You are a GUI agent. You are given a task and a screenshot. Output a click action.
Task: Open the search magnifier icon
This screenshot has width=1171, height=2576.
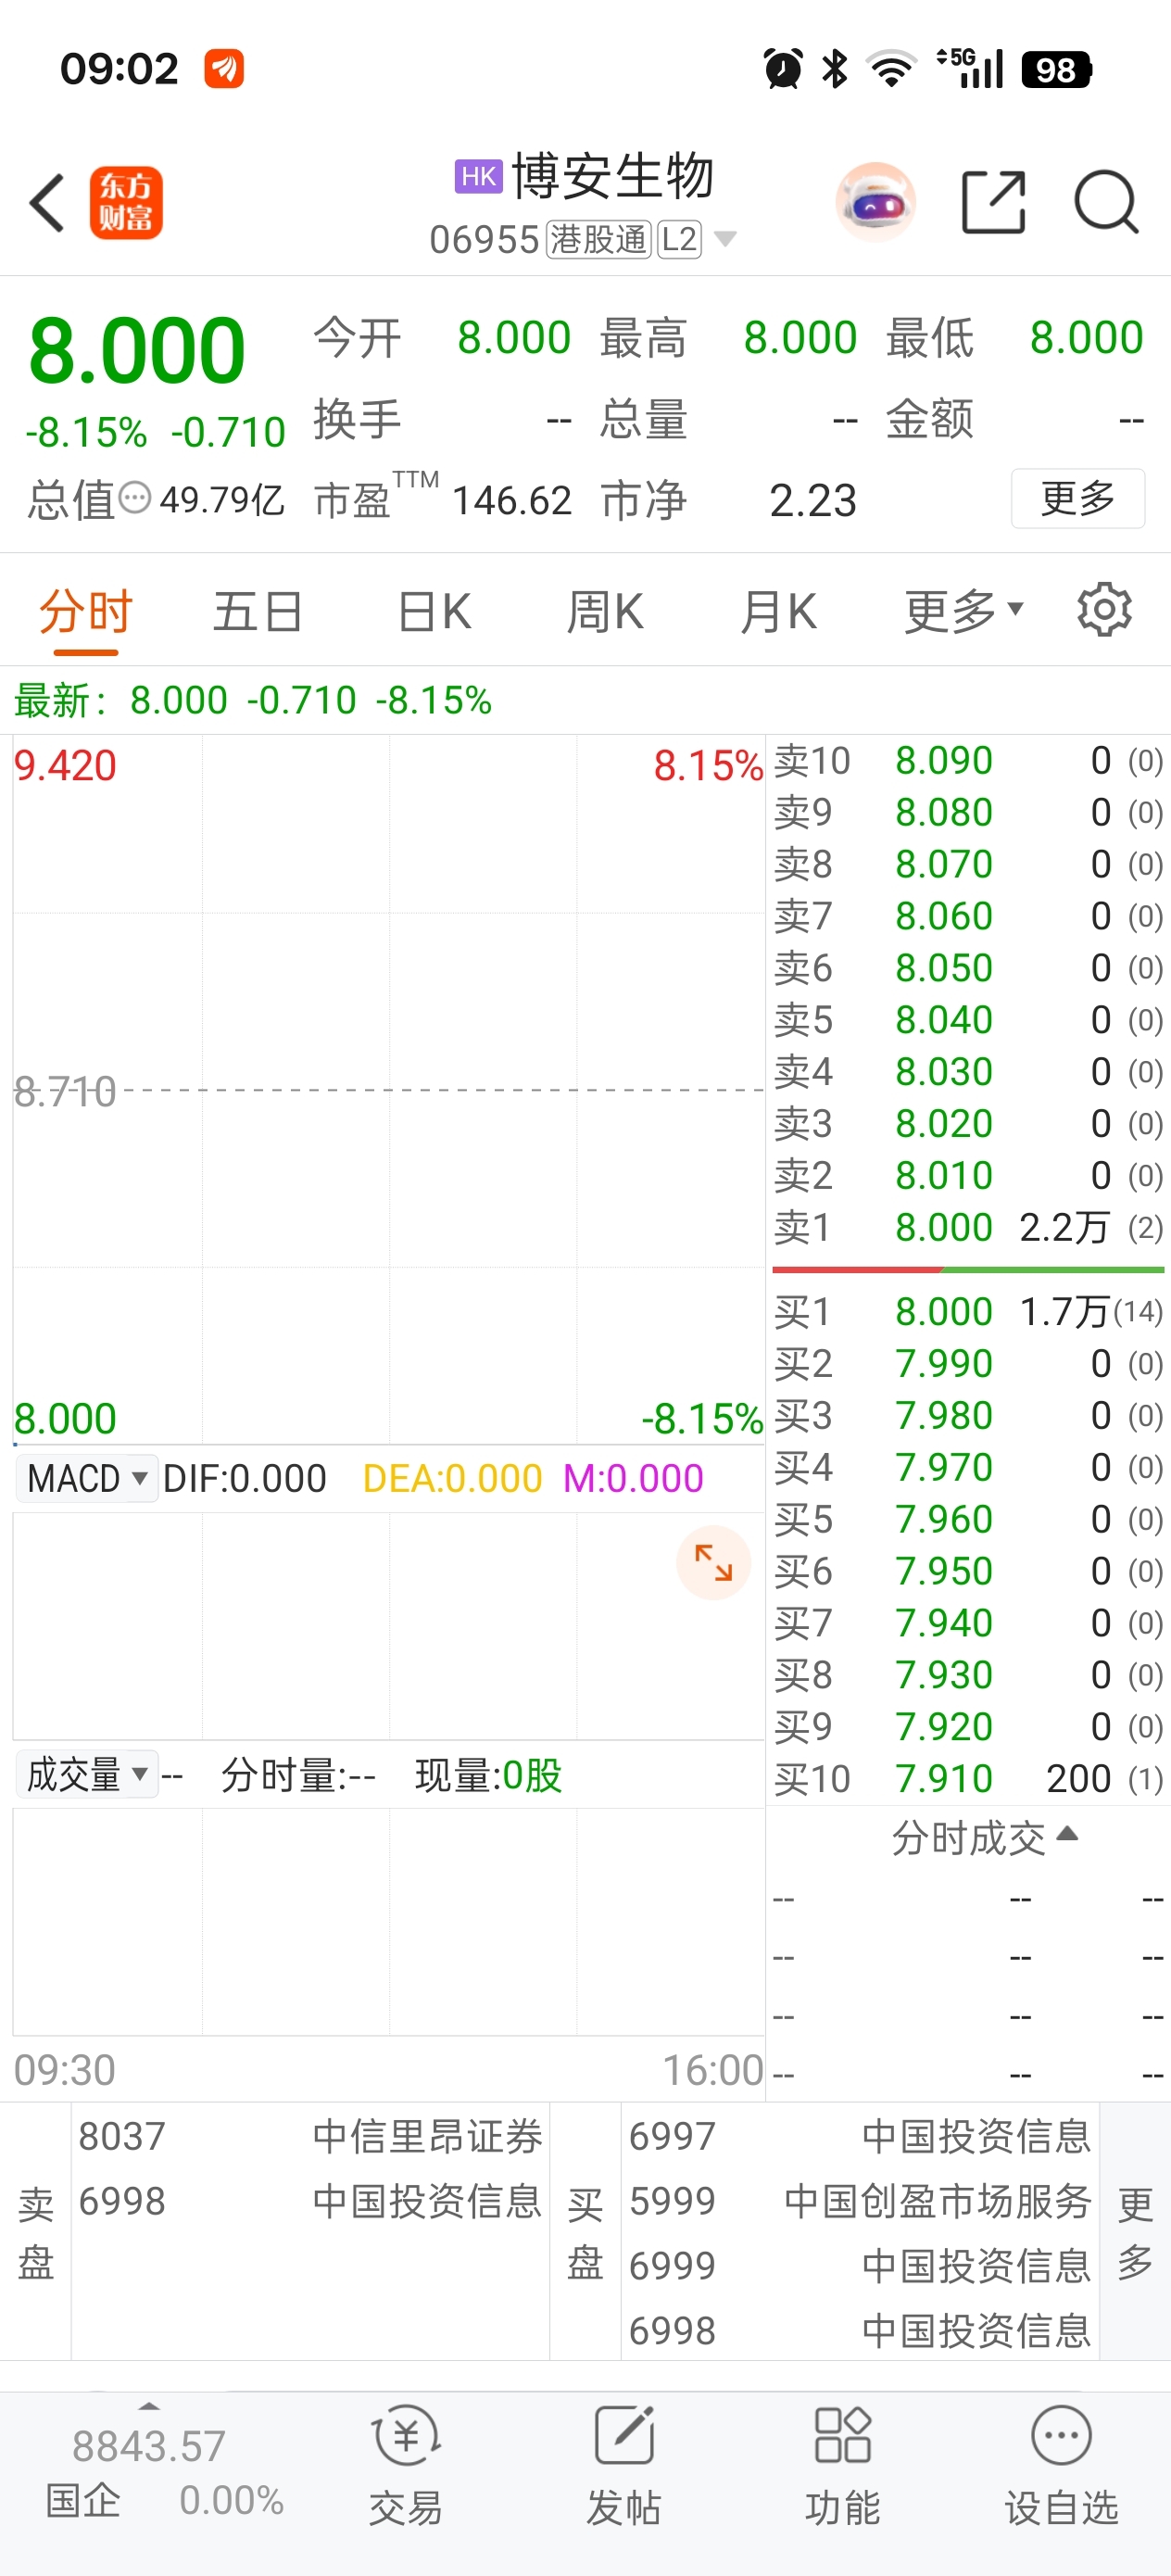coord(1106,202)
